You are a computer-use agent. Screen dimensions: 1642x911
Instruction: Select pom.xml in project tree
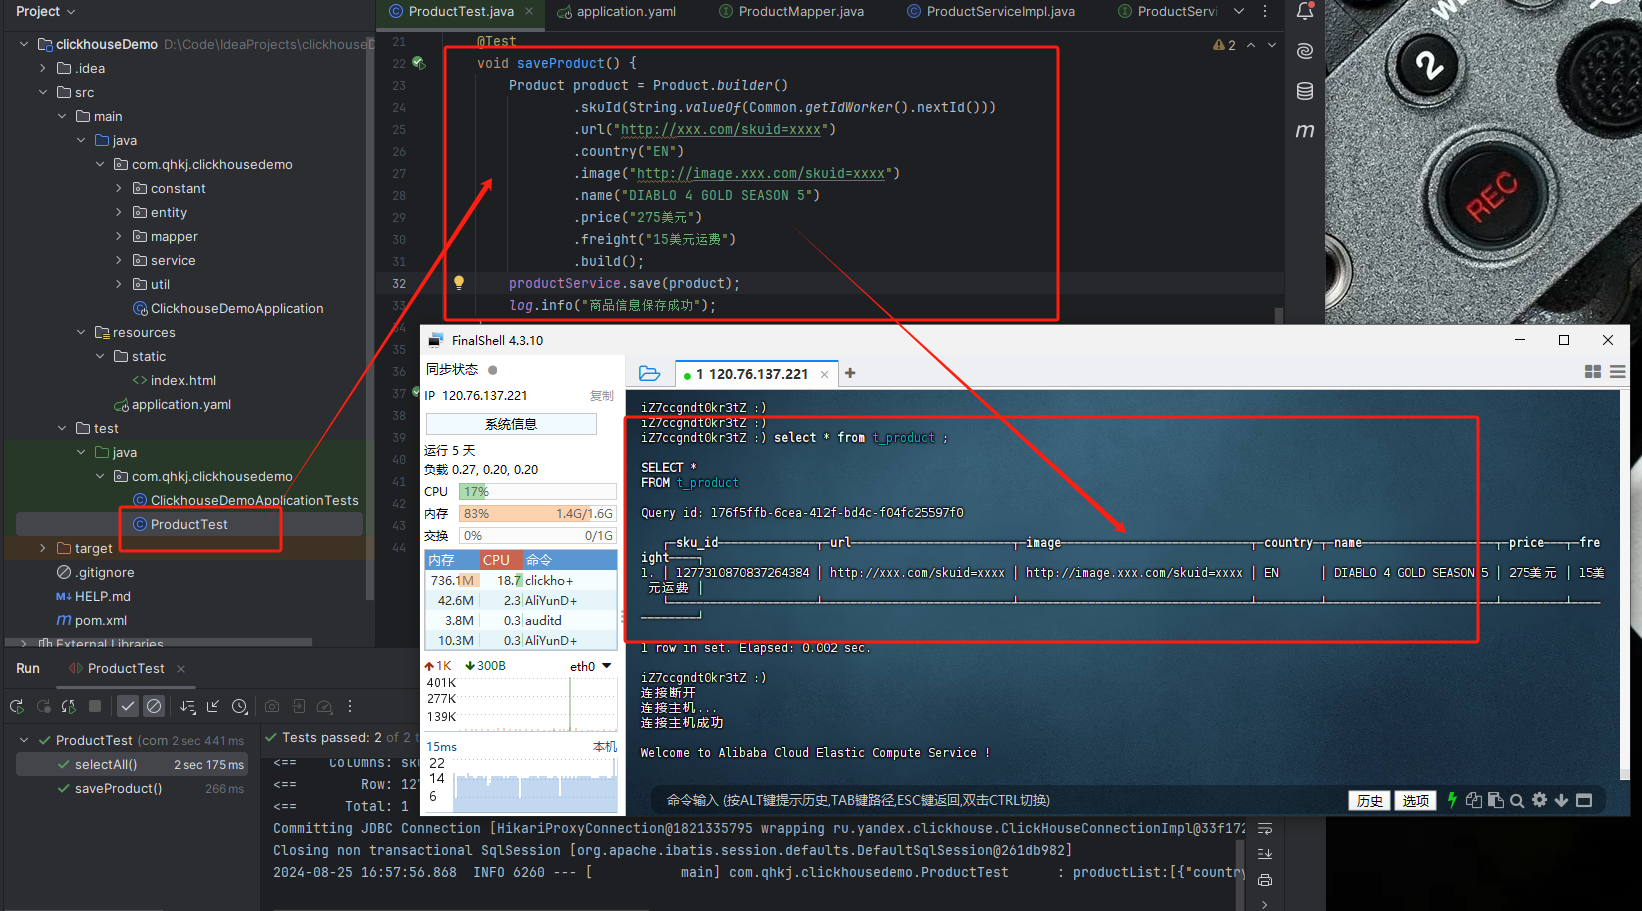pyautogui.click(x=92, y=620)
